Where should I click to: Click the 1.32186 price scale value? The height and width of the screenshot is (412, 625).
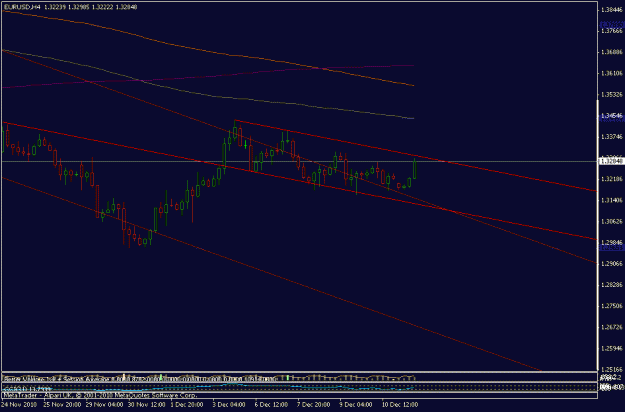pos(611,179)
